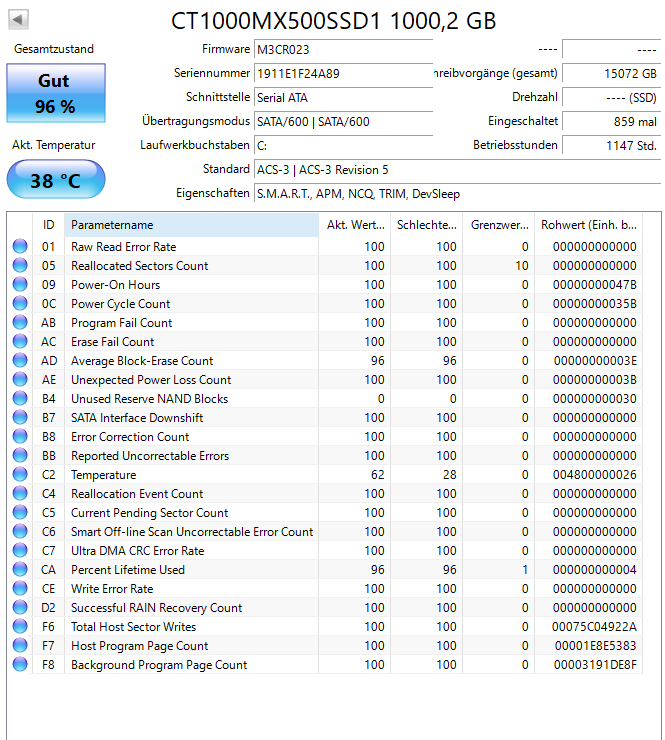665x740 pixels.
Task: Click raw value 00075C04922A of Total Host Sector Writes
Action: 594,627
